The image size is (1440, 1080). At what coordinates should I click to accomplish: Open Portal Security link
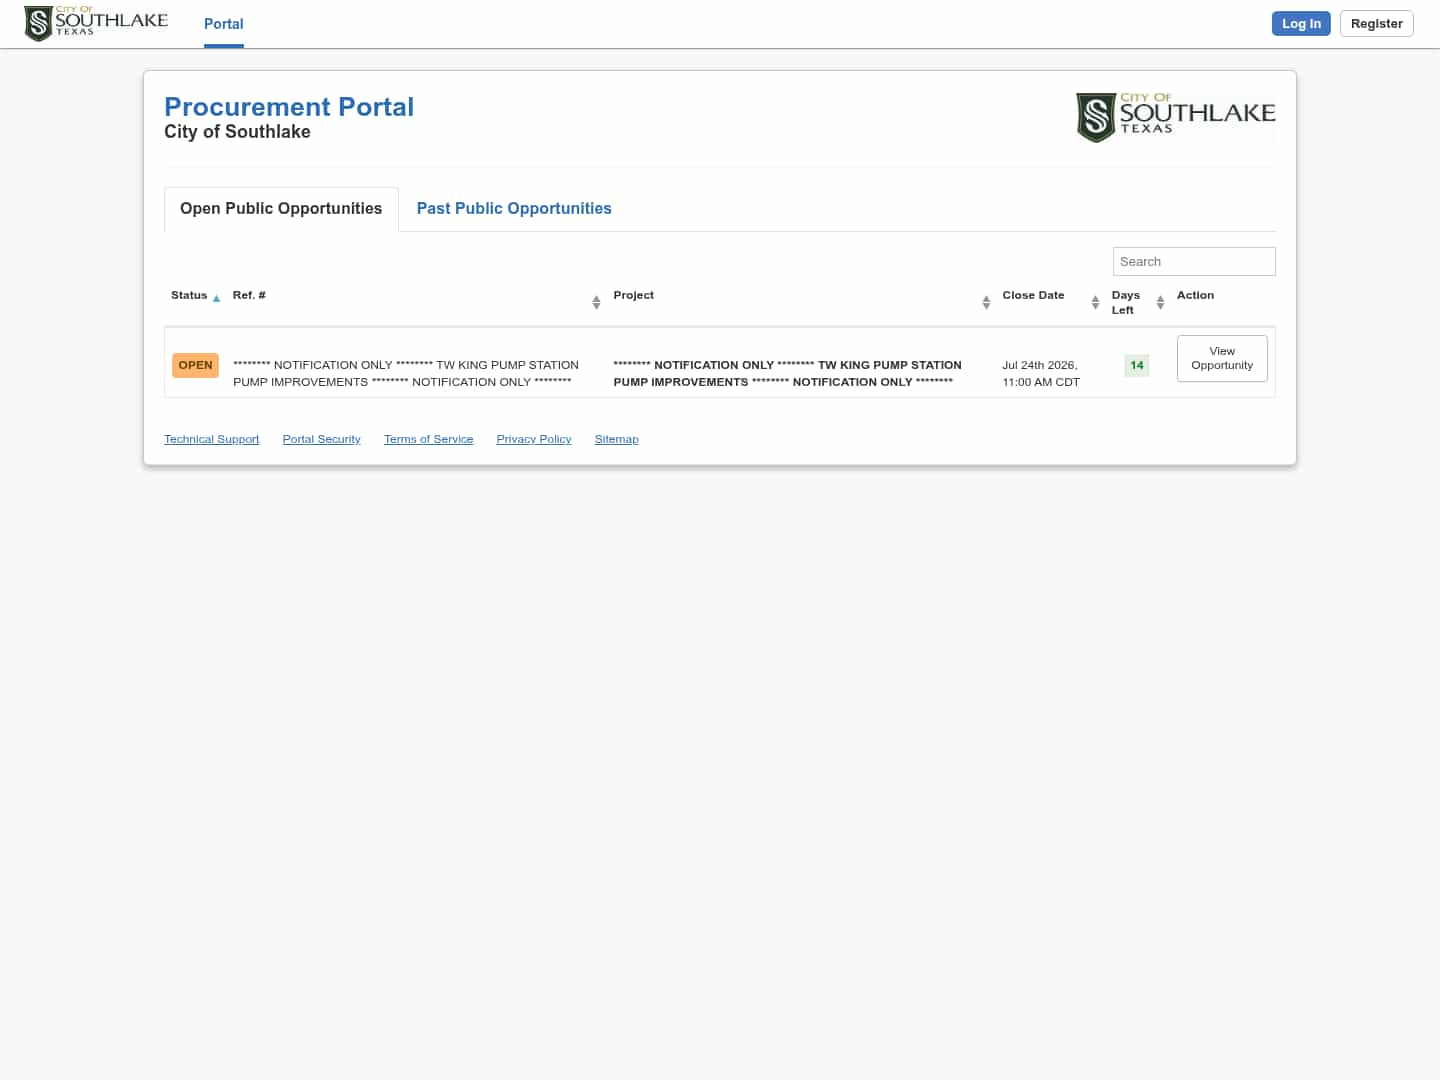[321, 439]
